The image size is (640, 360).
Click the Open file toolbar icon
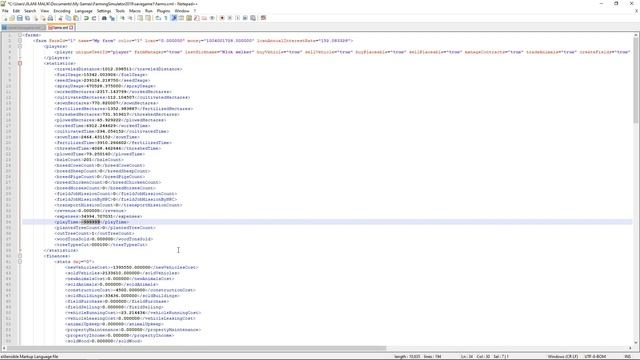12,18
